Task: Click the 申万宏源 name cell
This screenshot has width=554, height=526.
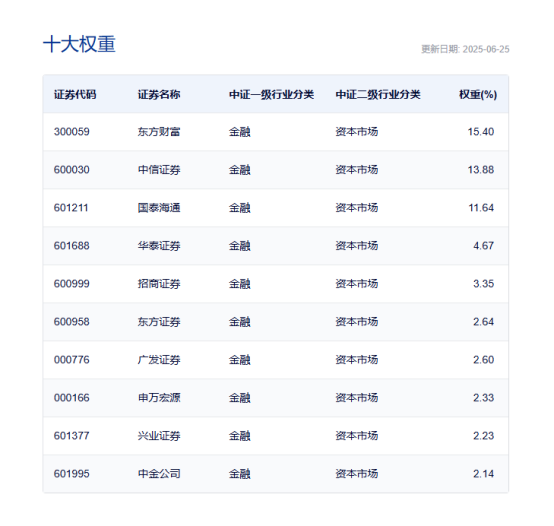Action: click(159, 398)
